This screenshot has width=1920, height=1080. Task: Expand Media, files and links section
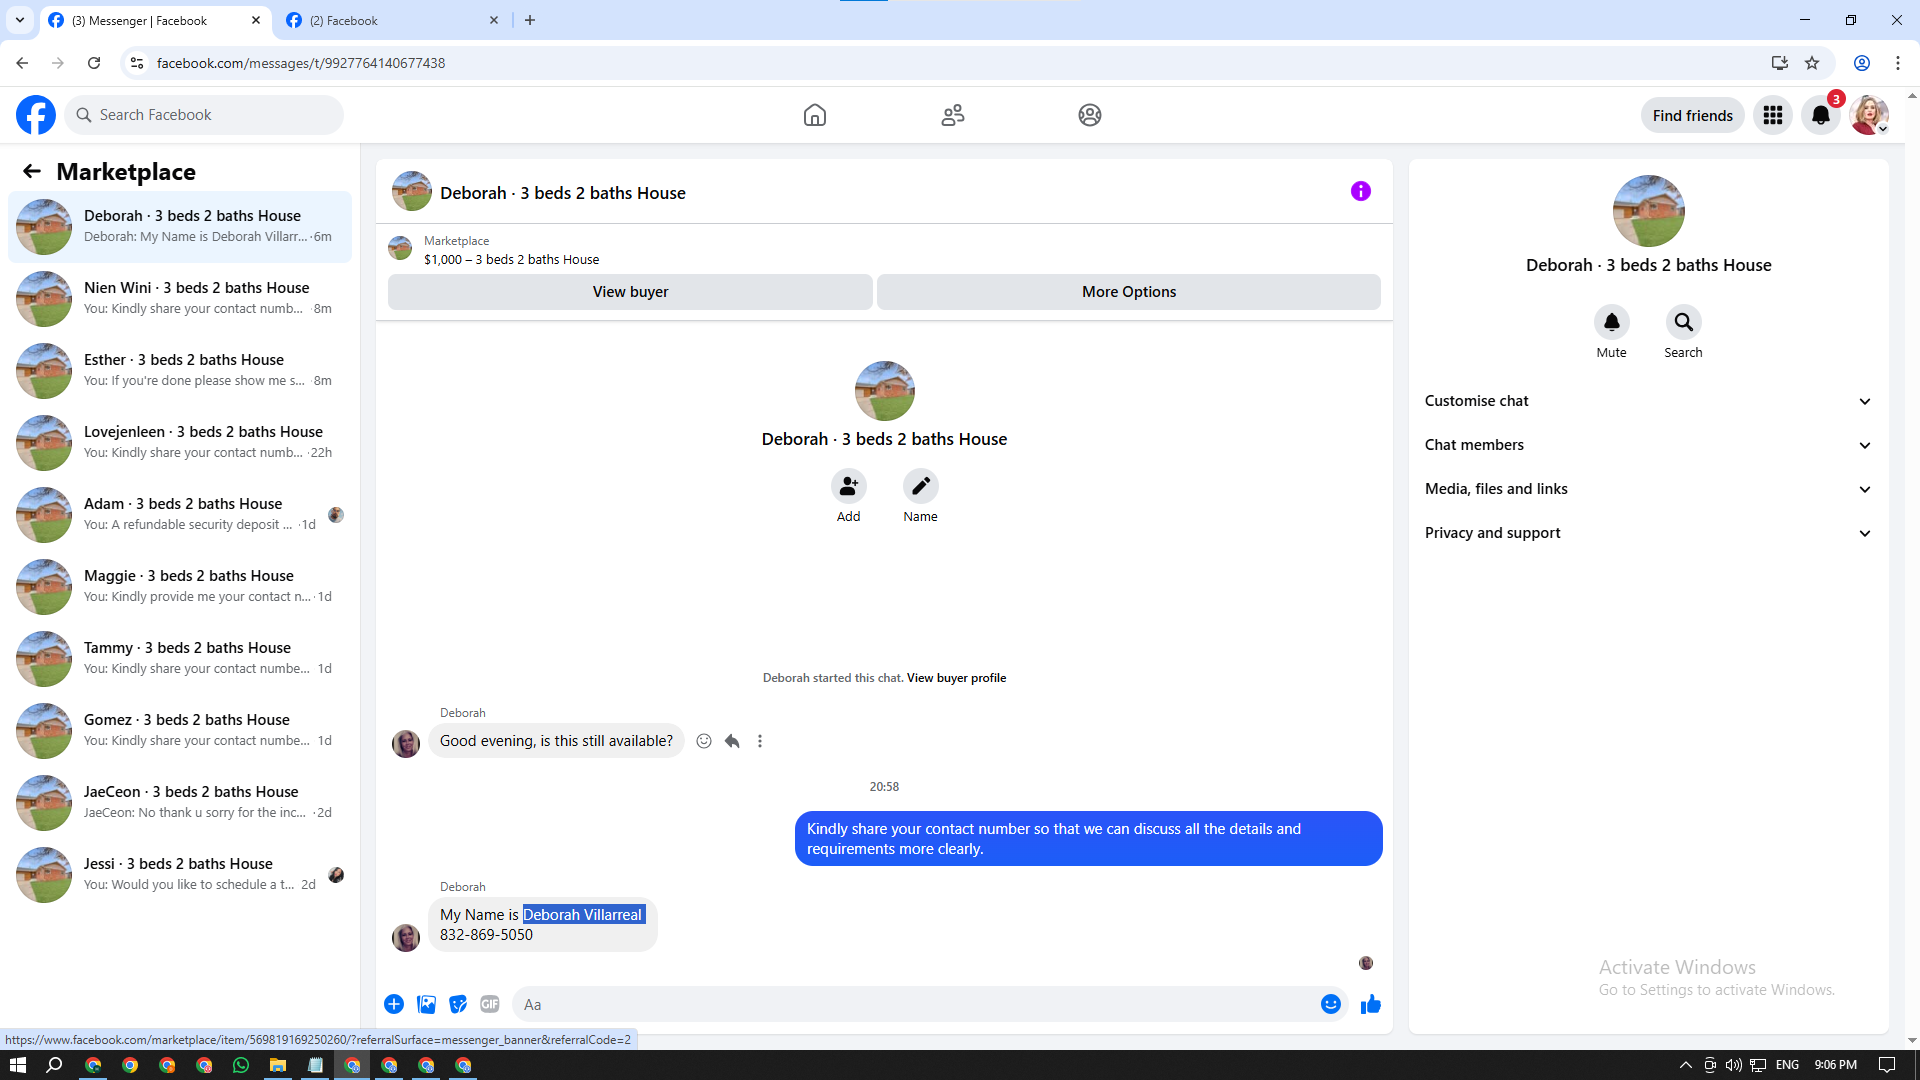pos(1648,489)
